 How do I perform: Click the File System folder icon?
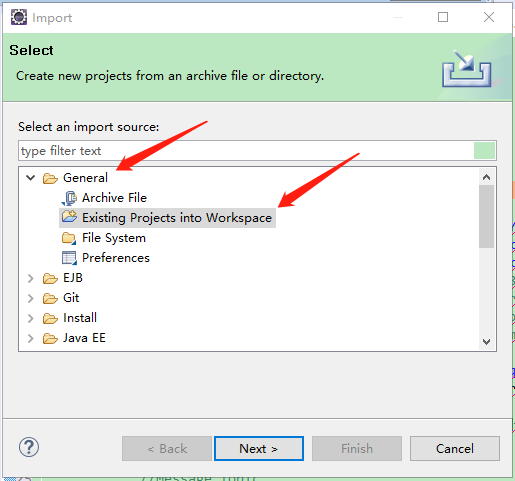pyautogui.click(x=69, y=238)
